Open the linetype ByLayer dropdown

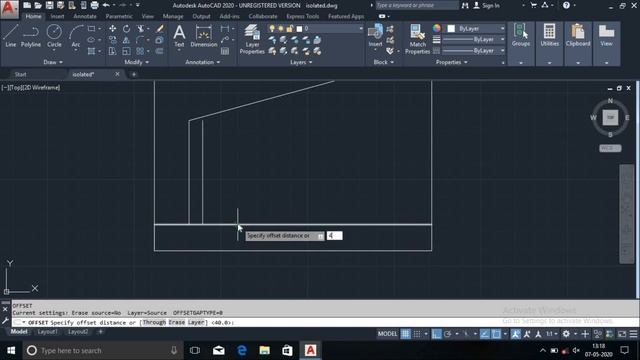pos(502,51)
